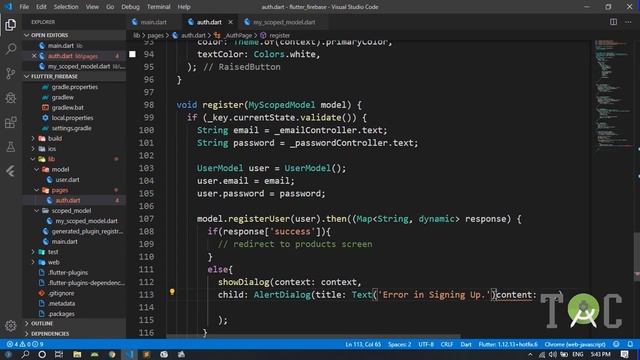Open Task View on the taskbar

click(x=59, y=354)
